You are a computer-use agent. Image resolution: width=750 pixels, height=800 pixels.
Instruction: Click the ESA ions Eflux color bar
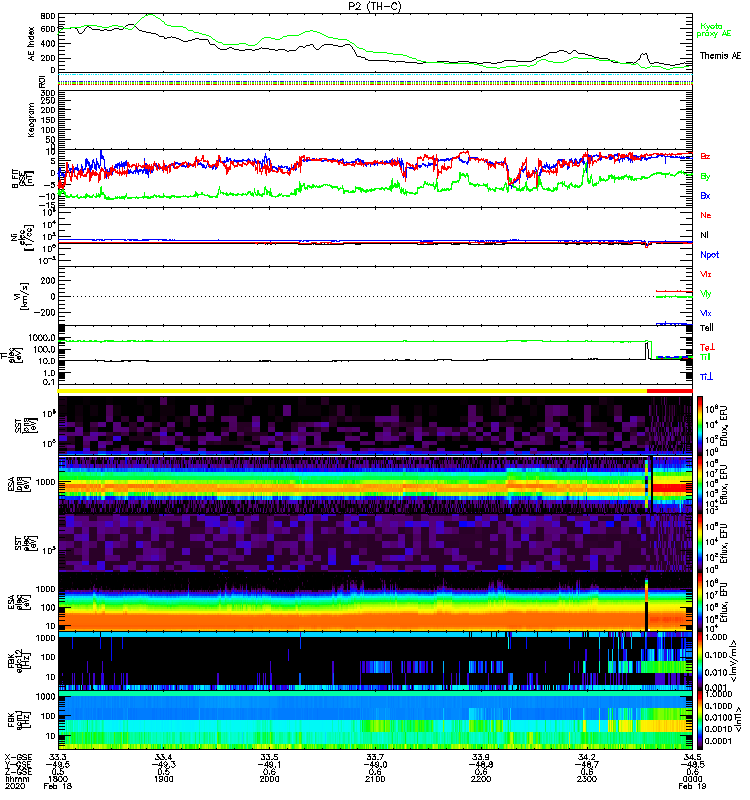click(x=700, y=484)
